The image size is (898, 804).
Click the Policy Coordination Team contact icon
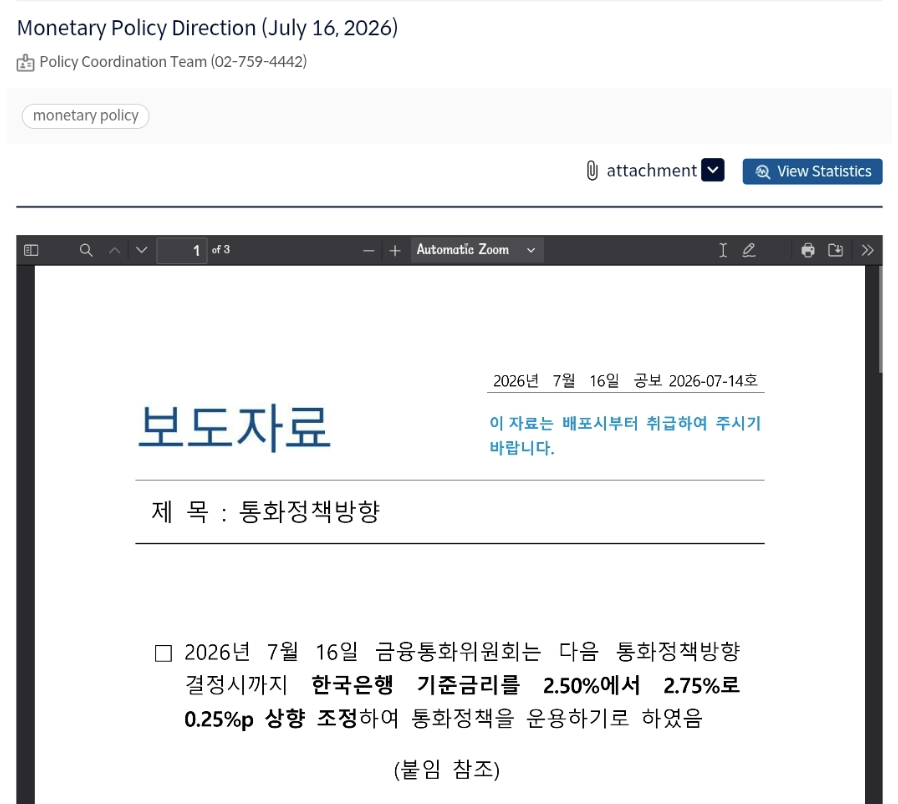[x=25, y=62]
